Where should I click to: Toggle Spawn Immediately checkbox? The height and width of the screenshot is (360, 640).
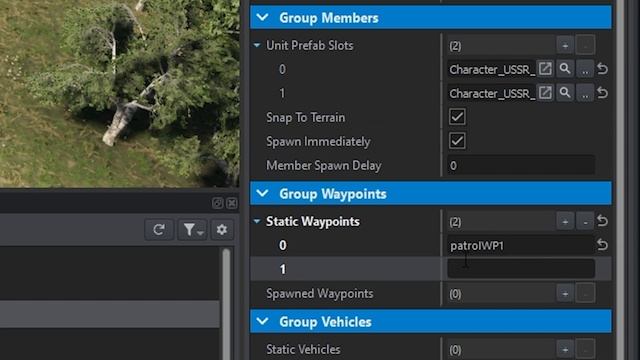coord(457,141)
